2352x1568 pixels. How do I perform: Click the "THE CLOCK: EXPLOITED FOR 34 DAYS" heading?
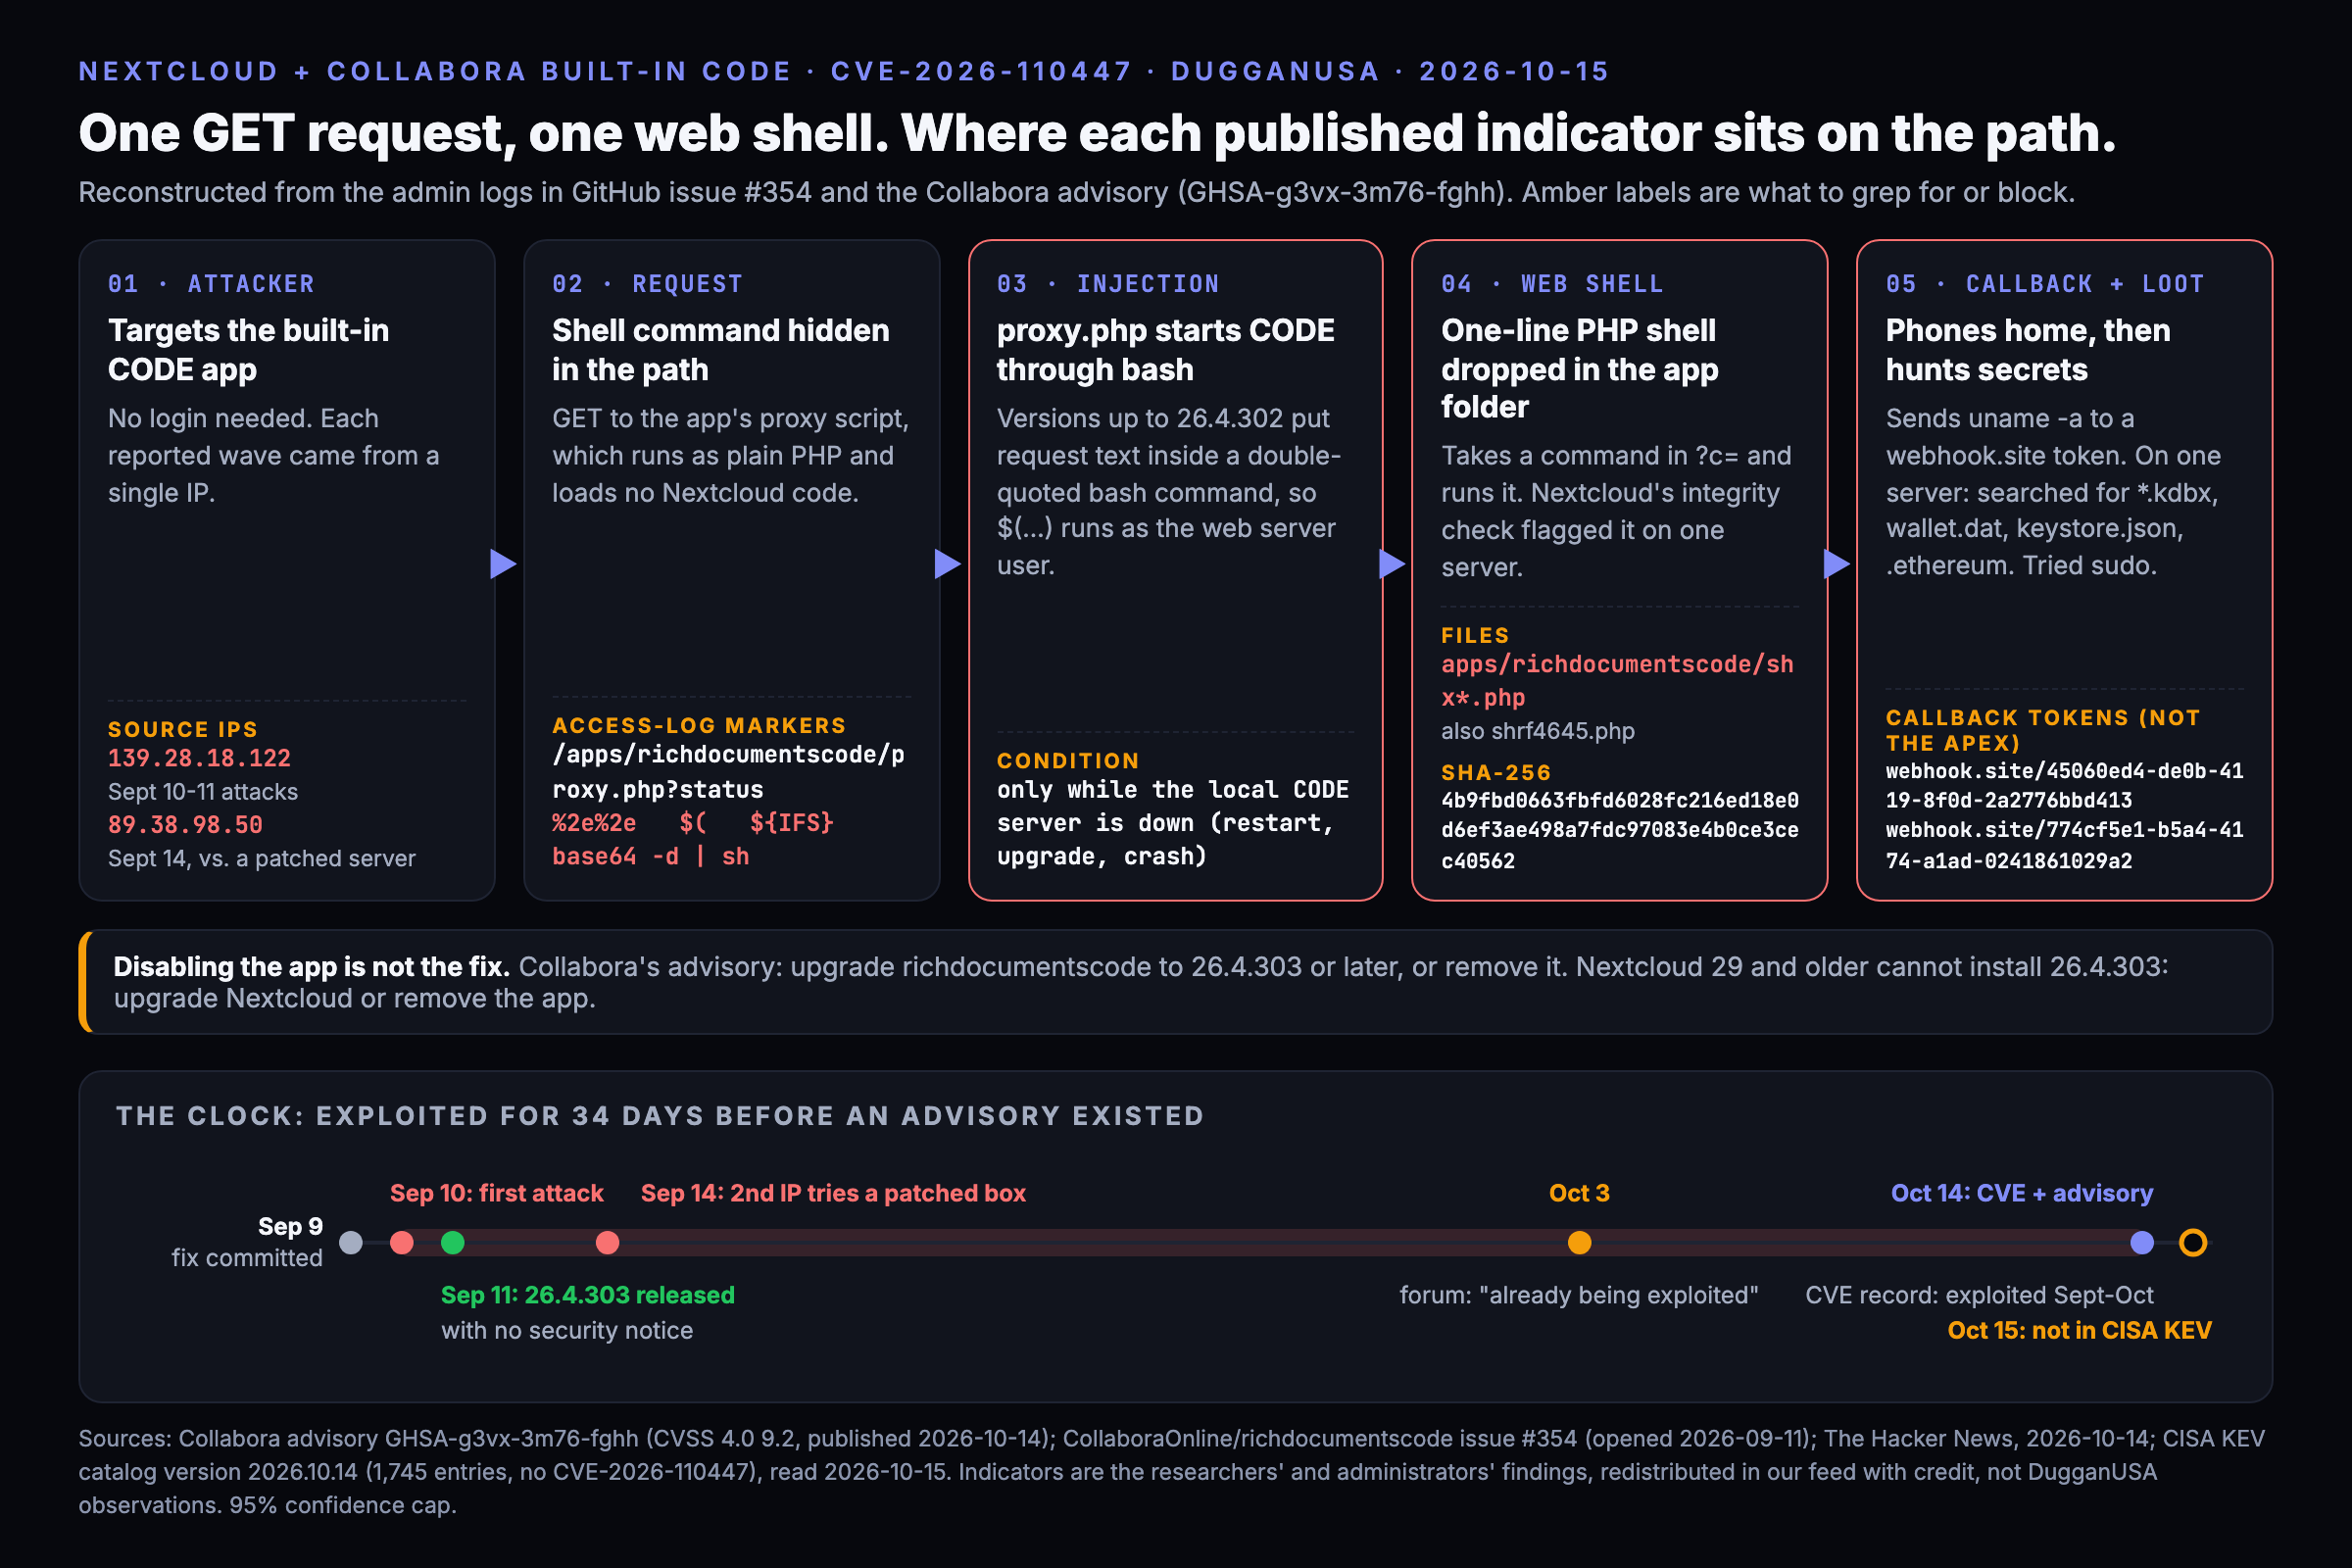[660, 1116]
